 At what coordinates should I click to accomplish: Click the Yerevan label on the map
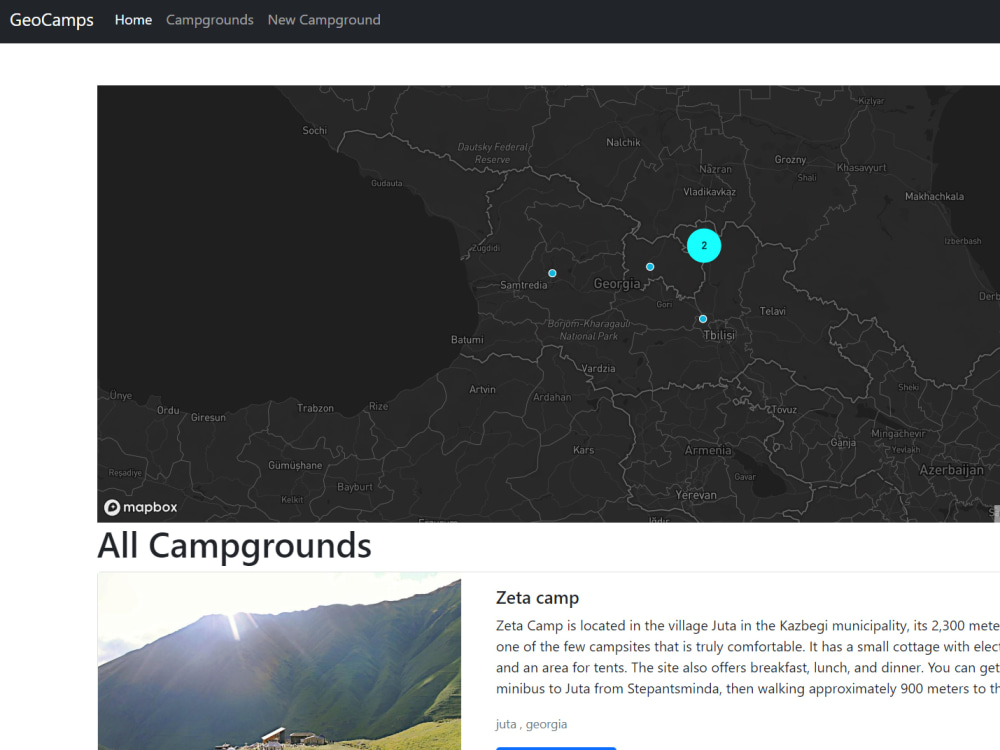click(x=696, y=495)
